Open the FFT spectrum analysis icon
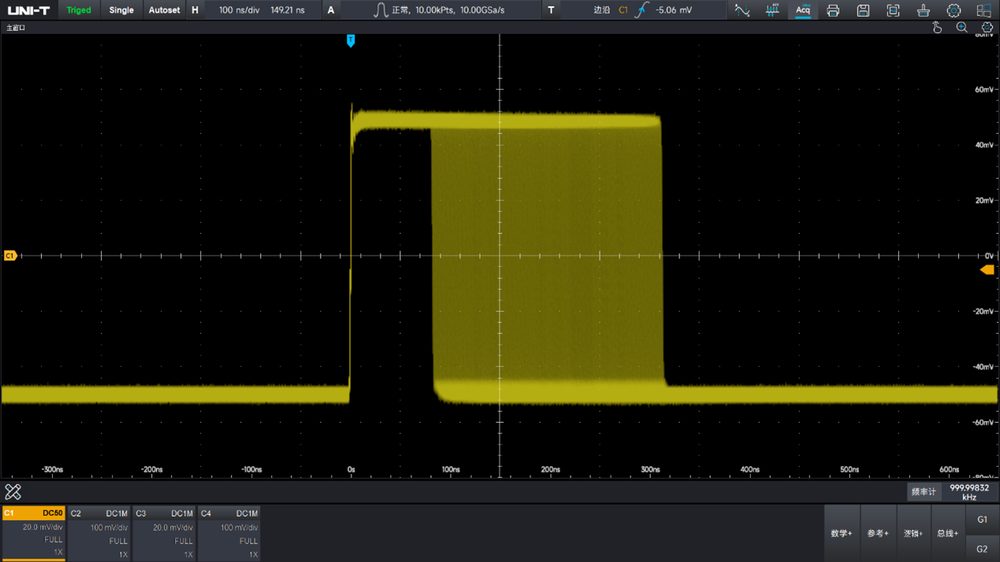Image resolution: width=1000 pixels, height=562 pixels. (x=772, y=10)
